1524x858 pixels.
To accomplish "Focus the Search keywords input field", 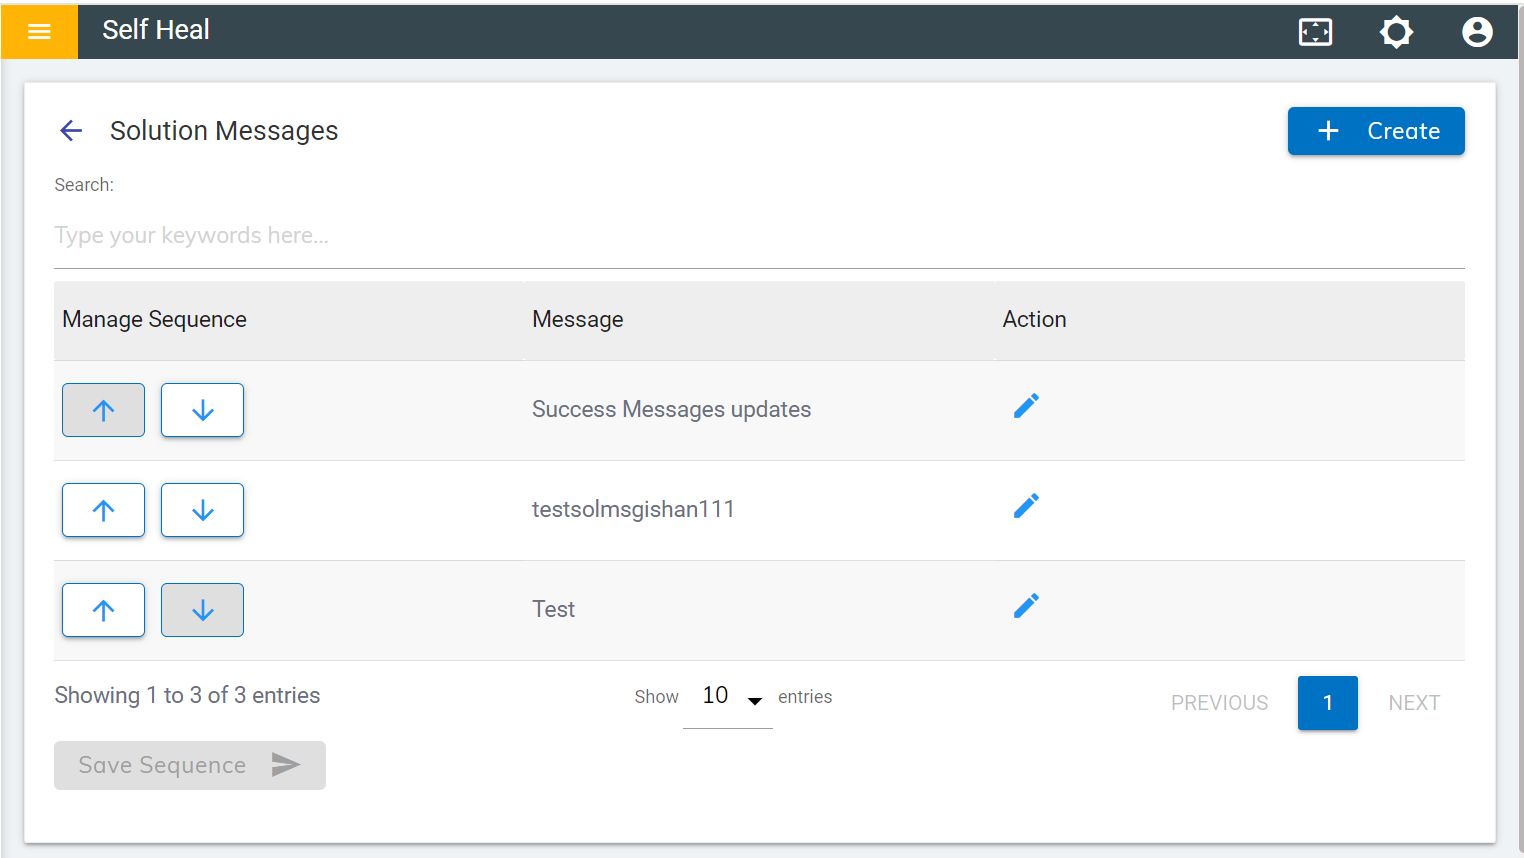I will point(758,236).
